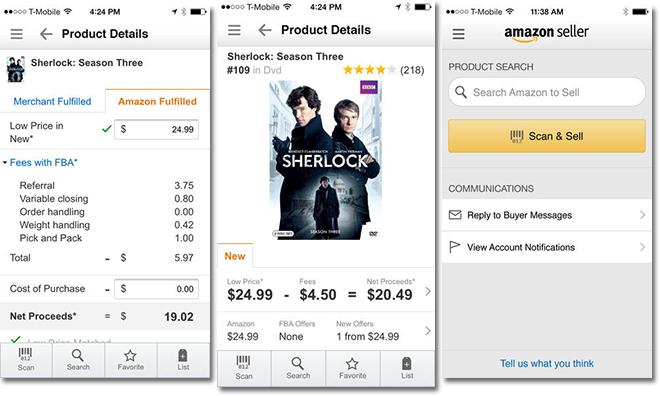660x396 pixels.
Task: Click magnifier icon in Search Amazon to Sell field
Action: [x=461, y=92]
